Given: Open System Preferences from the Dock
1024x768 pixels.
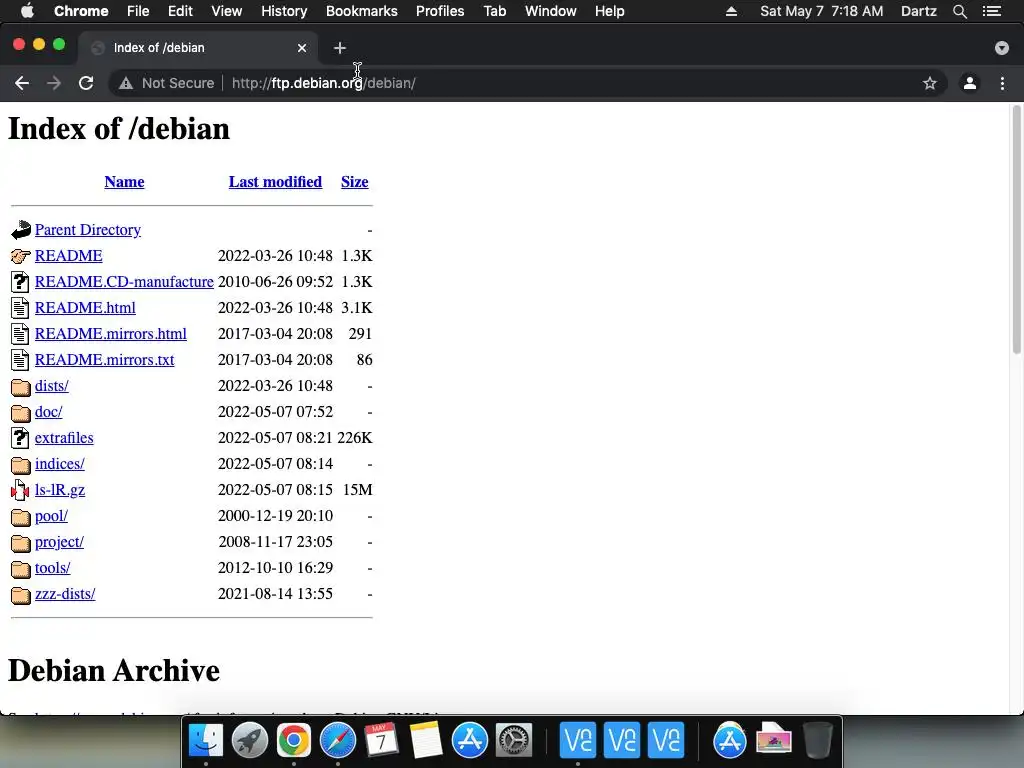Looking at the screenshot, I should click(514, 740).
